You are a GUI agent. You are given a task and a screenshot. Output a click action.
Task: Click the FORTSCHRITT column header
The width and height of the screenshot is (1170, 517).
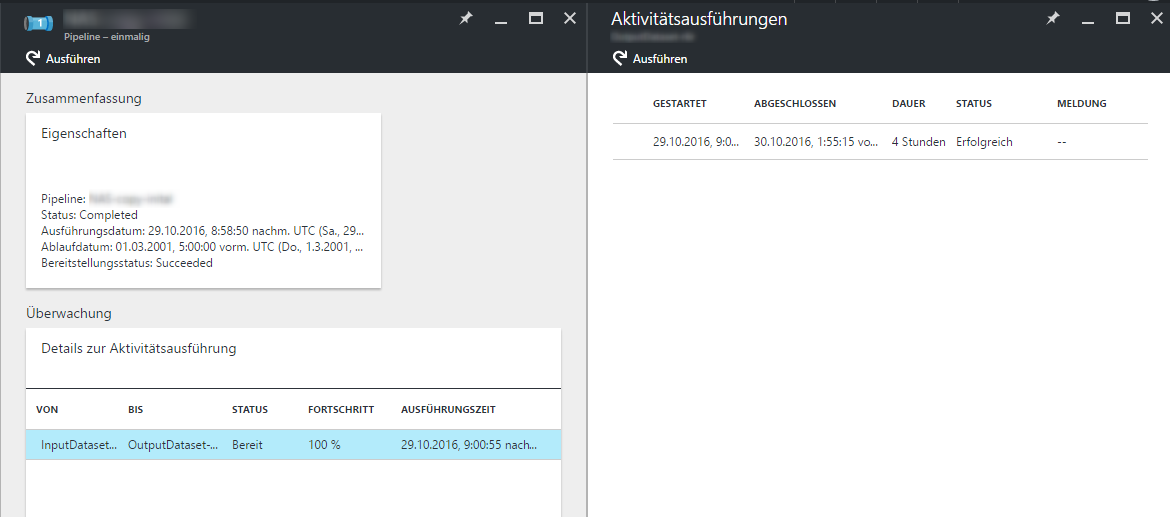(341, 410)
